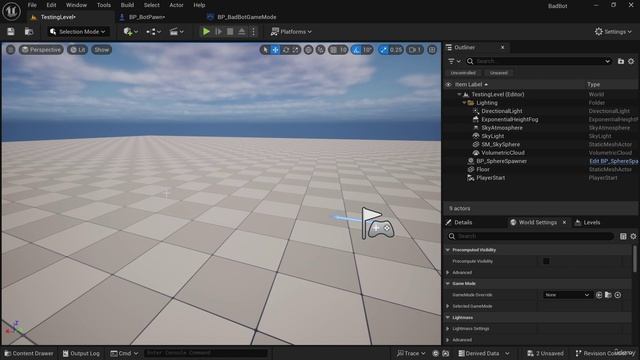The image size is (640, 360).
Task: Open the Outliner filter menu
Action: (454, 61)
